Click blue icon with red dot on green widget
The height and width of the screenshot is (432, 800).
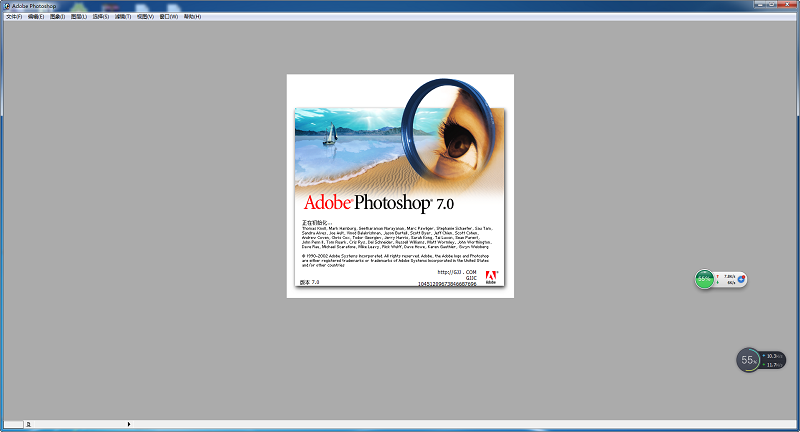tap(742, 279)
